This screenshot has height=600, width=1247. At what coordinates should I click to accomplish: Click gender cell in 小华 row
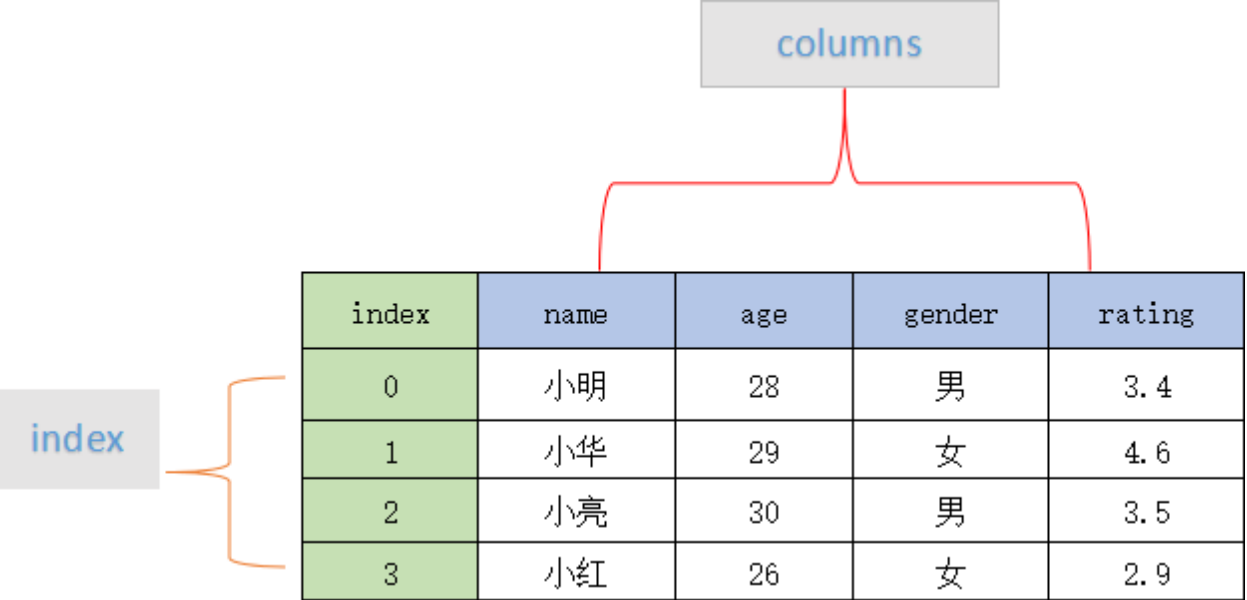pyautogui.click(x=950, y=450)
